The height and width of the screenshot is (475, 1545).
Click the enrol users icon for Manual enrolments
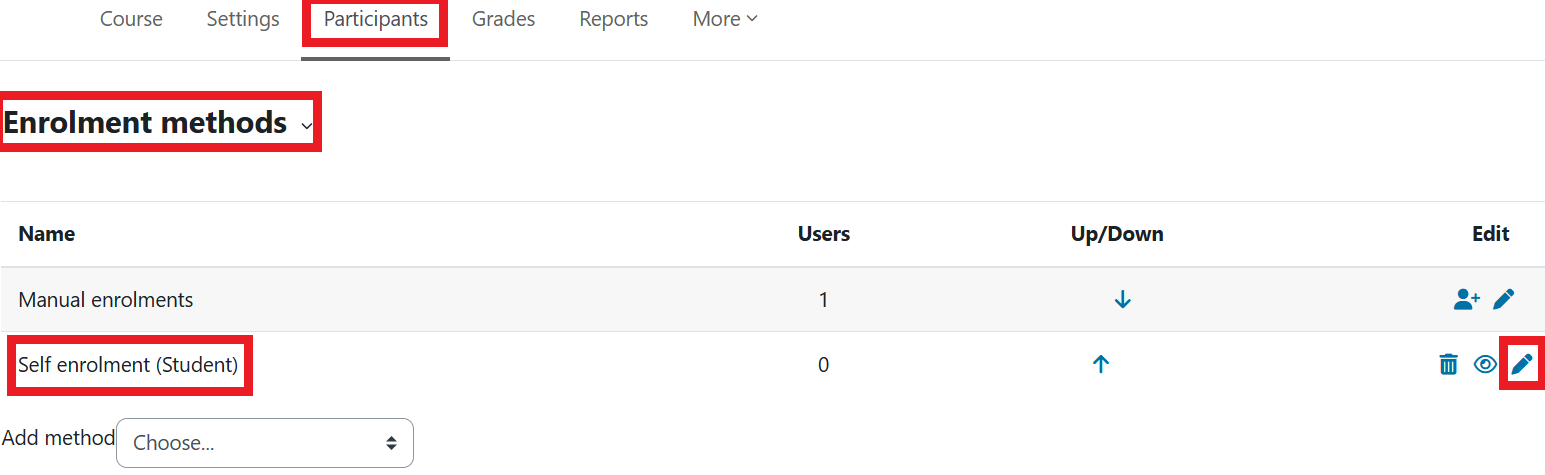click(x=1466, y=299)
